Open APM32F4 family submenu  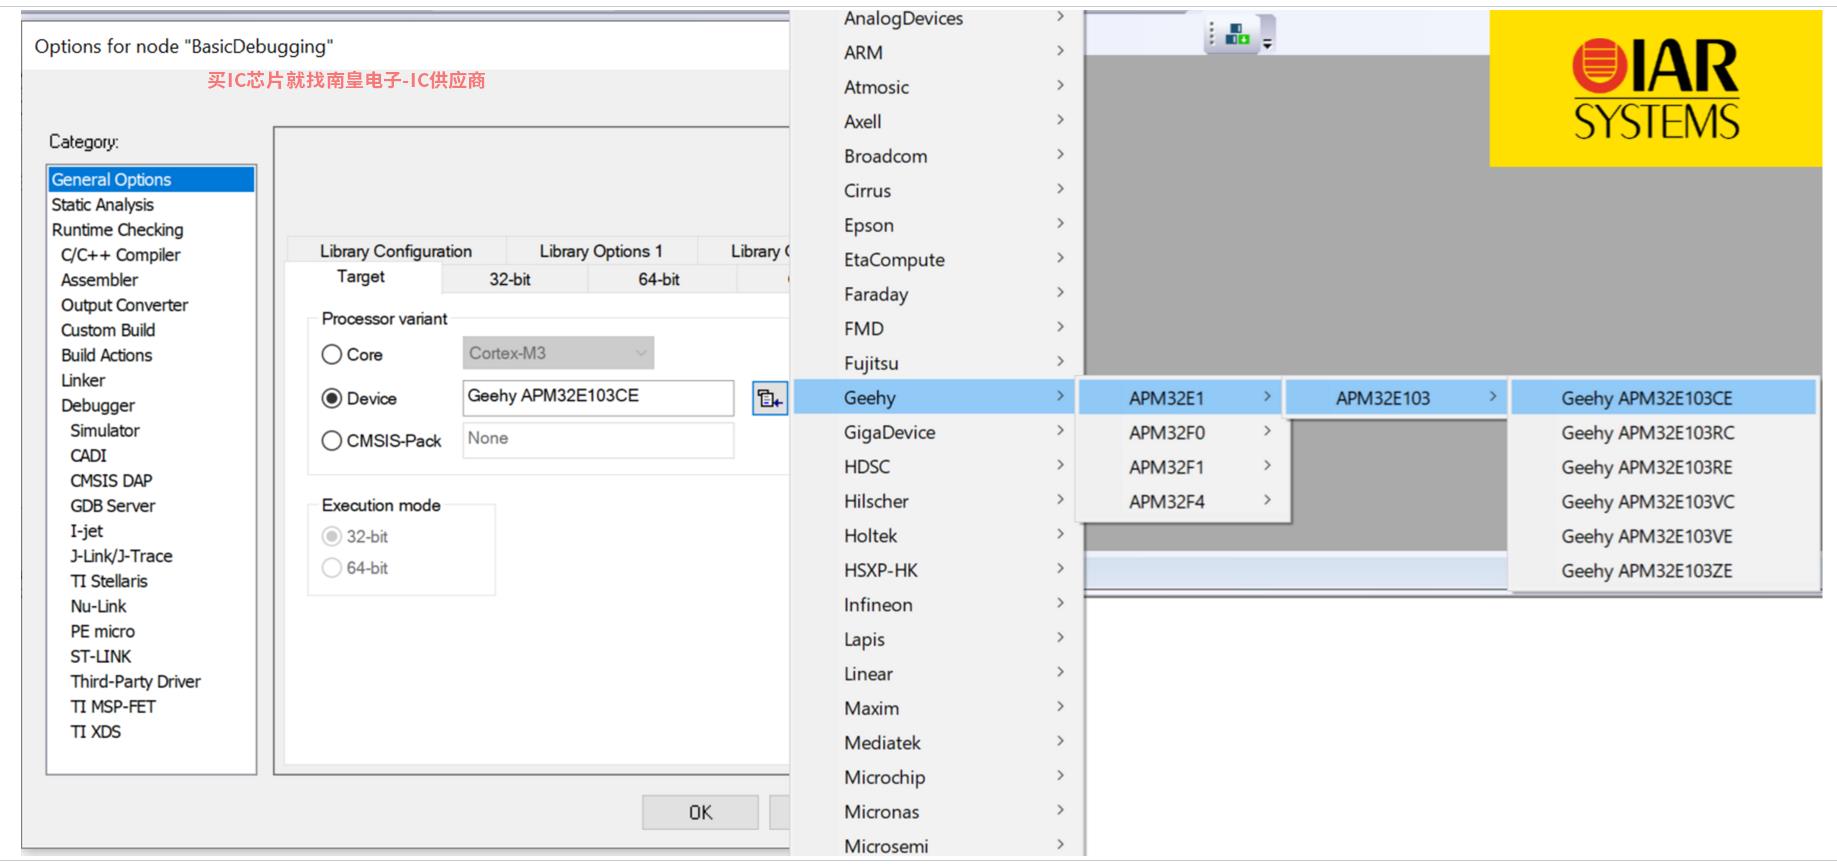tap(1183, 501)
